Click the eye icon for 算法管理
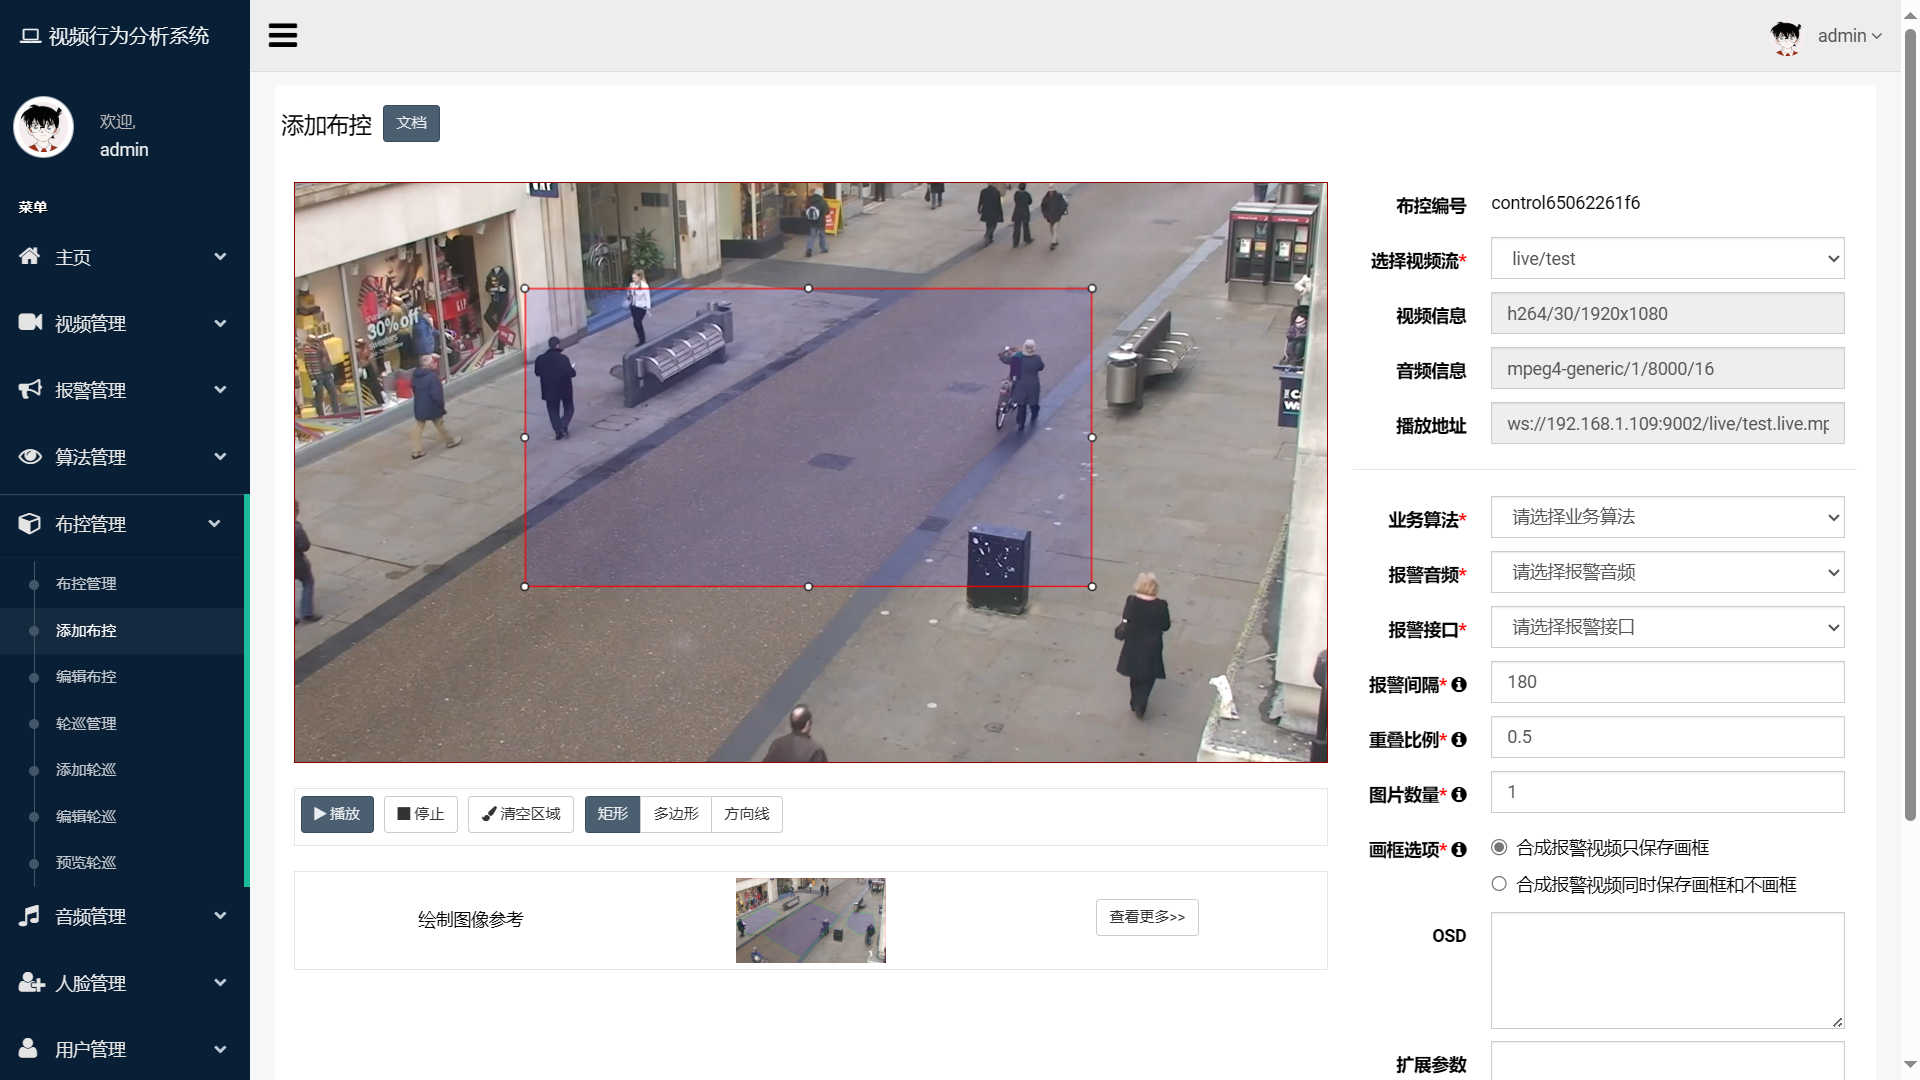Viewport: 1920px width, 1080px height. pos(30,456)
